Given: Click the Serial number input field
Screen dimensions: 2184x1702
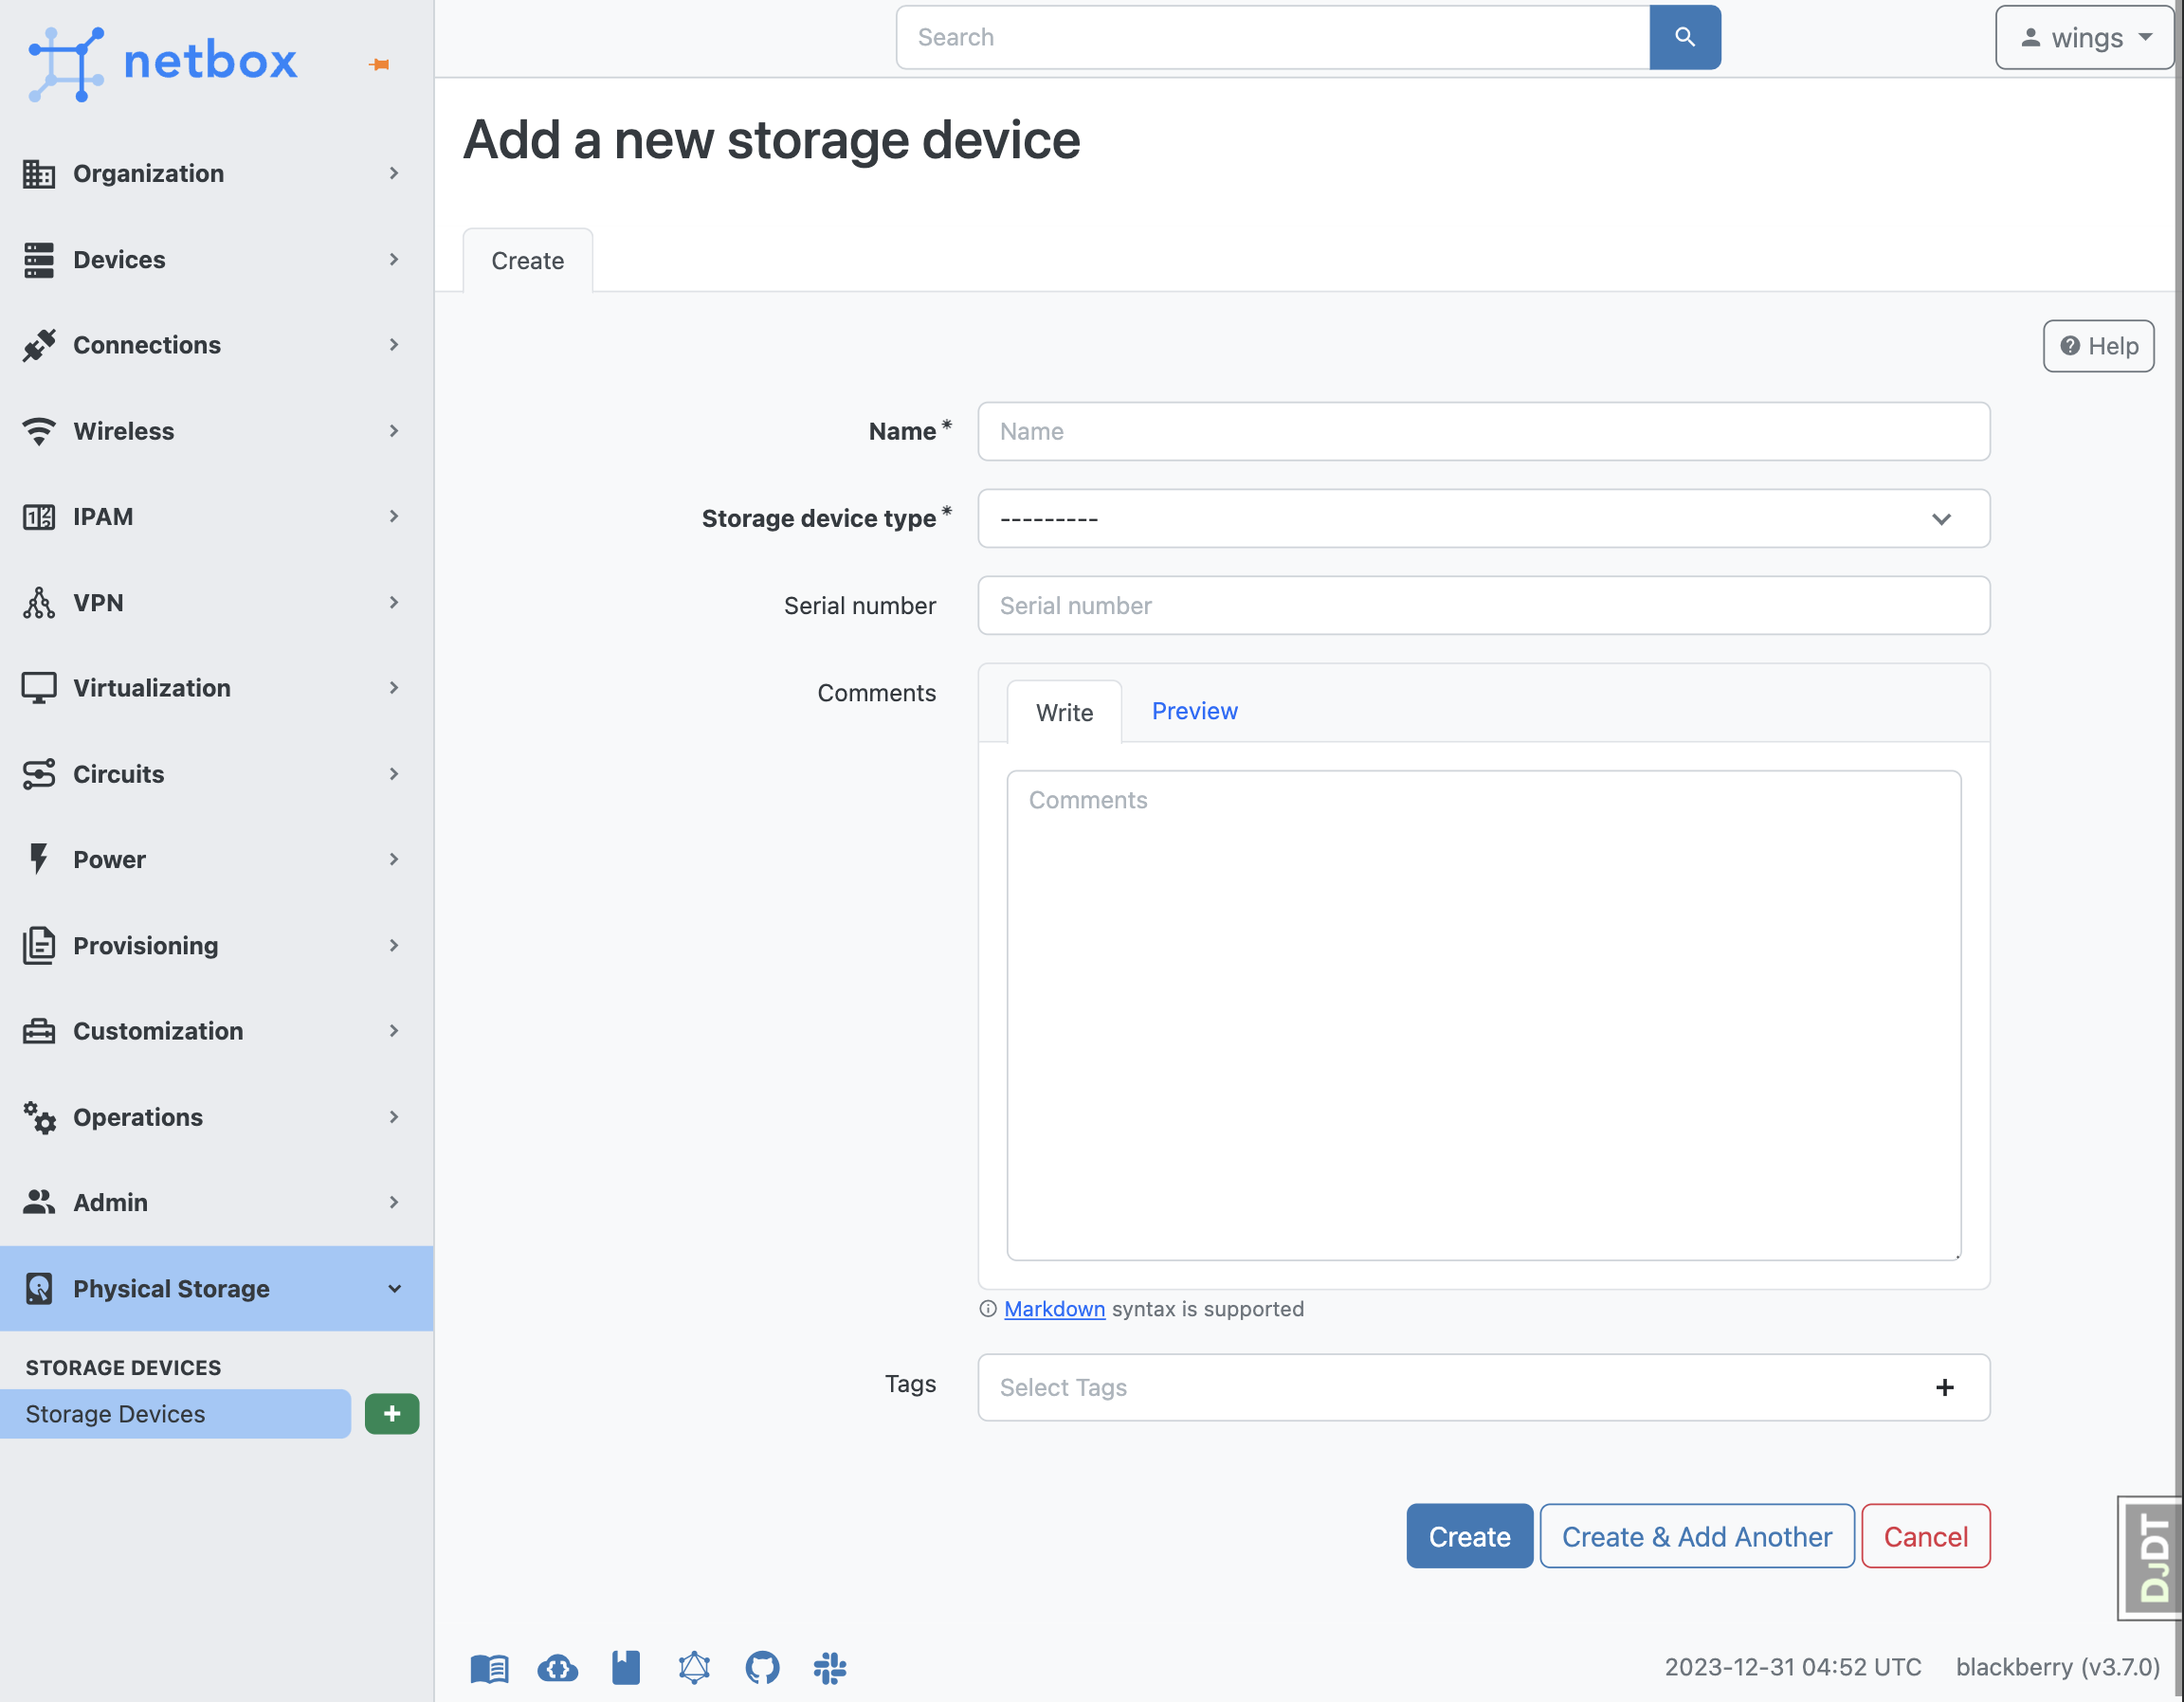Looking at the screenshot, I should 1485,605.
